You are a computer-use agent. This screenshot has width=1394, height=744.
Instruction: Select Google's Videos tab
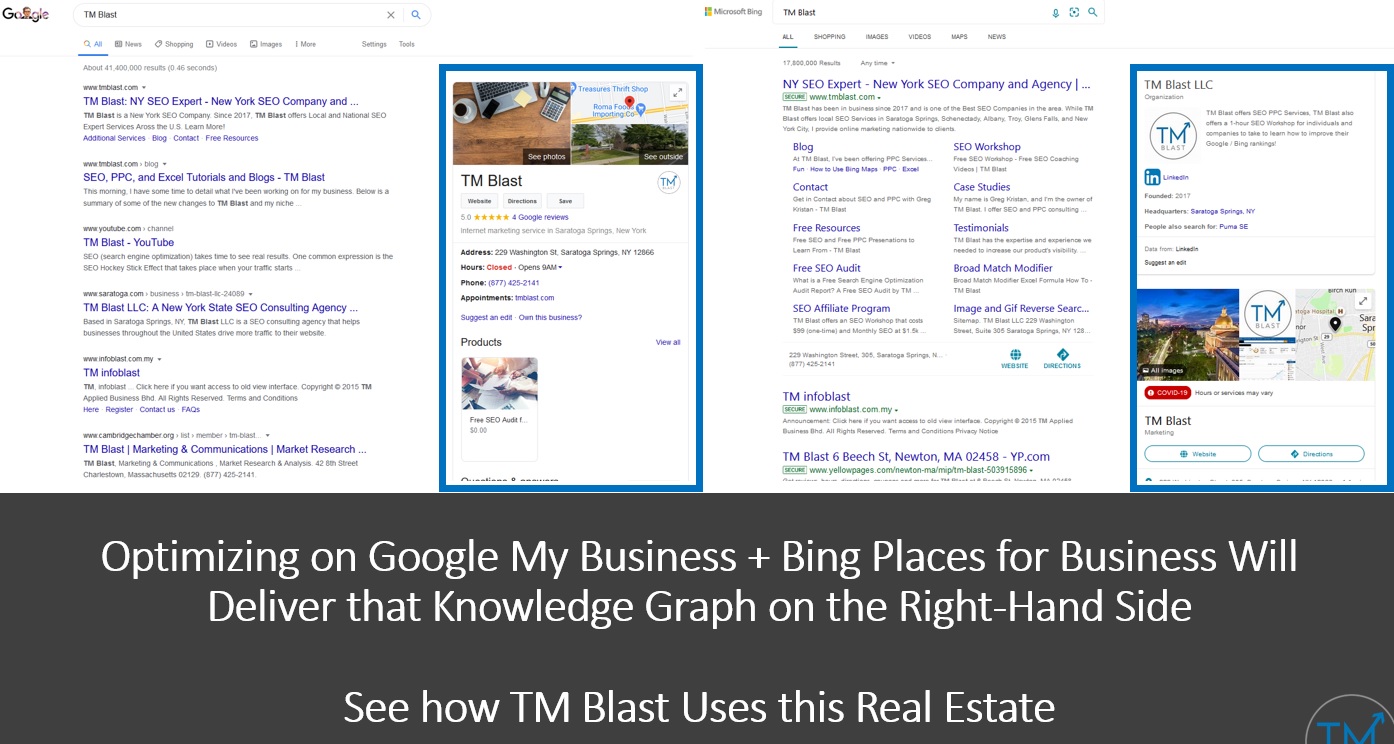[x=222, y=44]
